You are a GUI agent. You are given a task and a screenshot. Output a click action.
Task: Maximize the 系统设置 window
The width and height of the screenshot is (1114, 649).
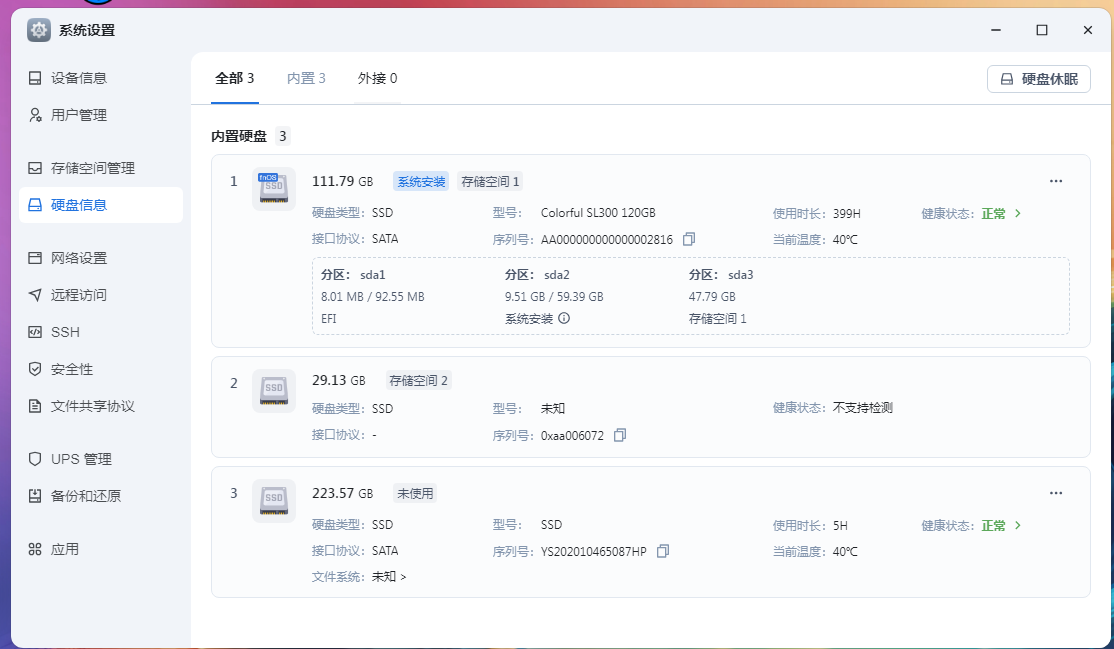[1042, 30]
